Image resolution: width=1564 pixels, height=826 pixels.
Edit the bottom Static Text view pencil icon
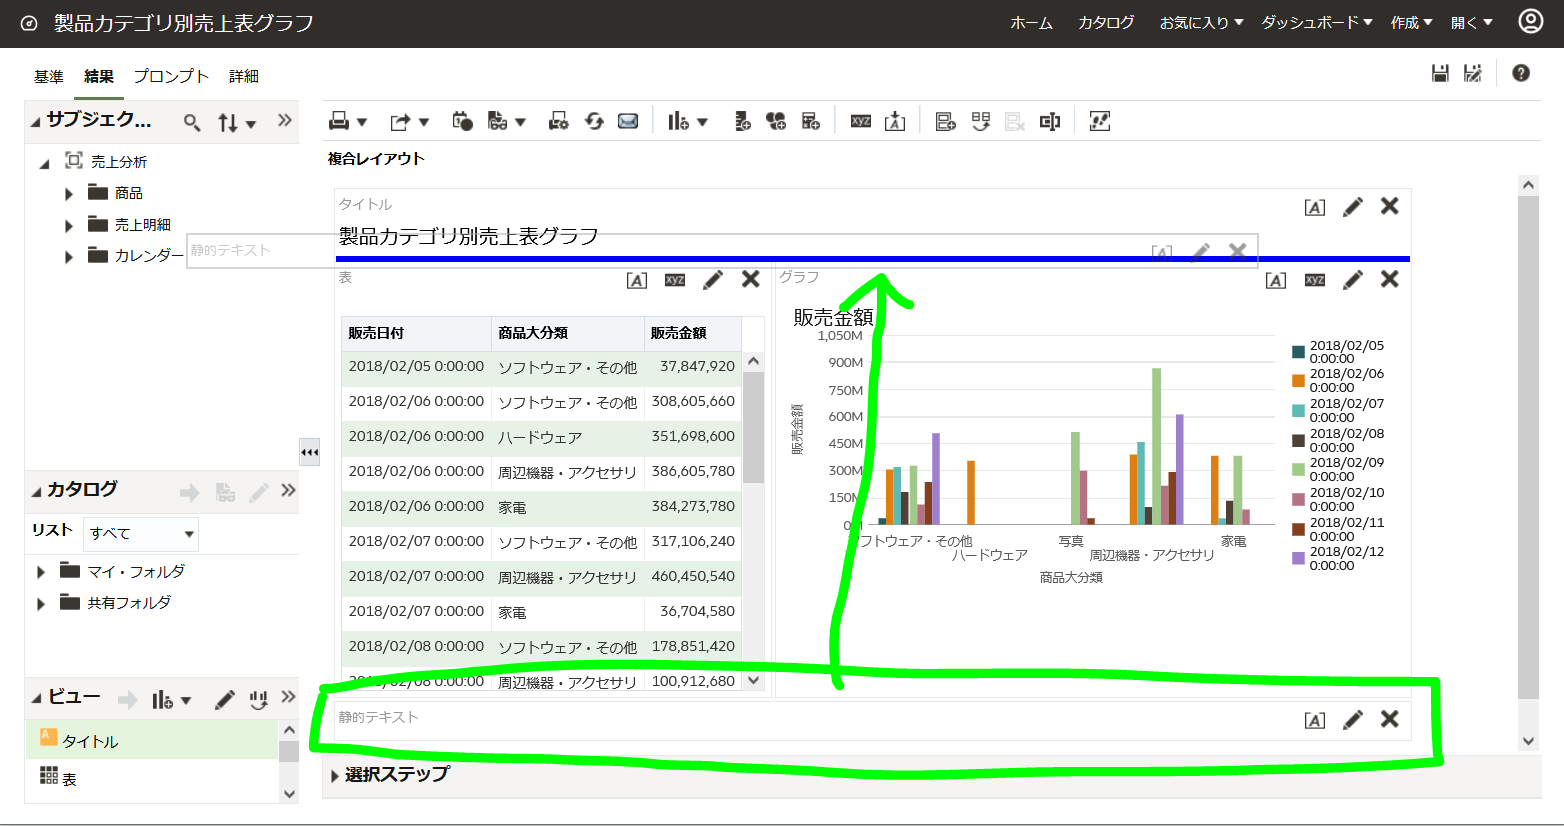click(x=1353, y=720)
